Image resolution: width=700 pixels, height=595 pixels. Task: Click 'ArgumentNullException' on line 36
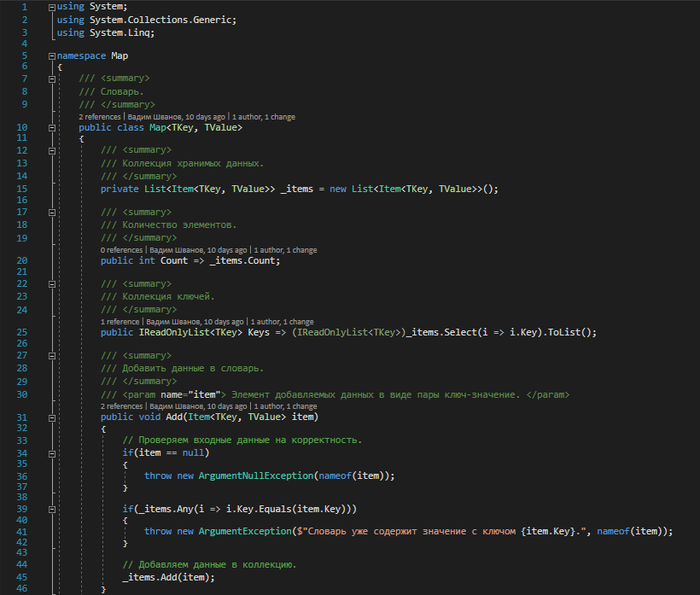[256, 476]
